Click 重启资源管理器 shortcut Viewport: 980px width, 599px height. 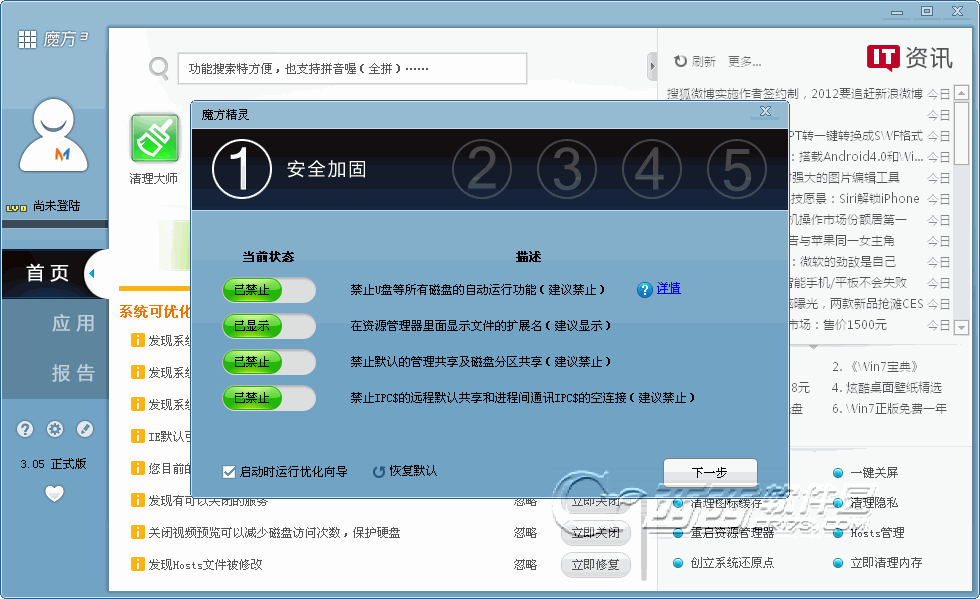pos(732,533)
